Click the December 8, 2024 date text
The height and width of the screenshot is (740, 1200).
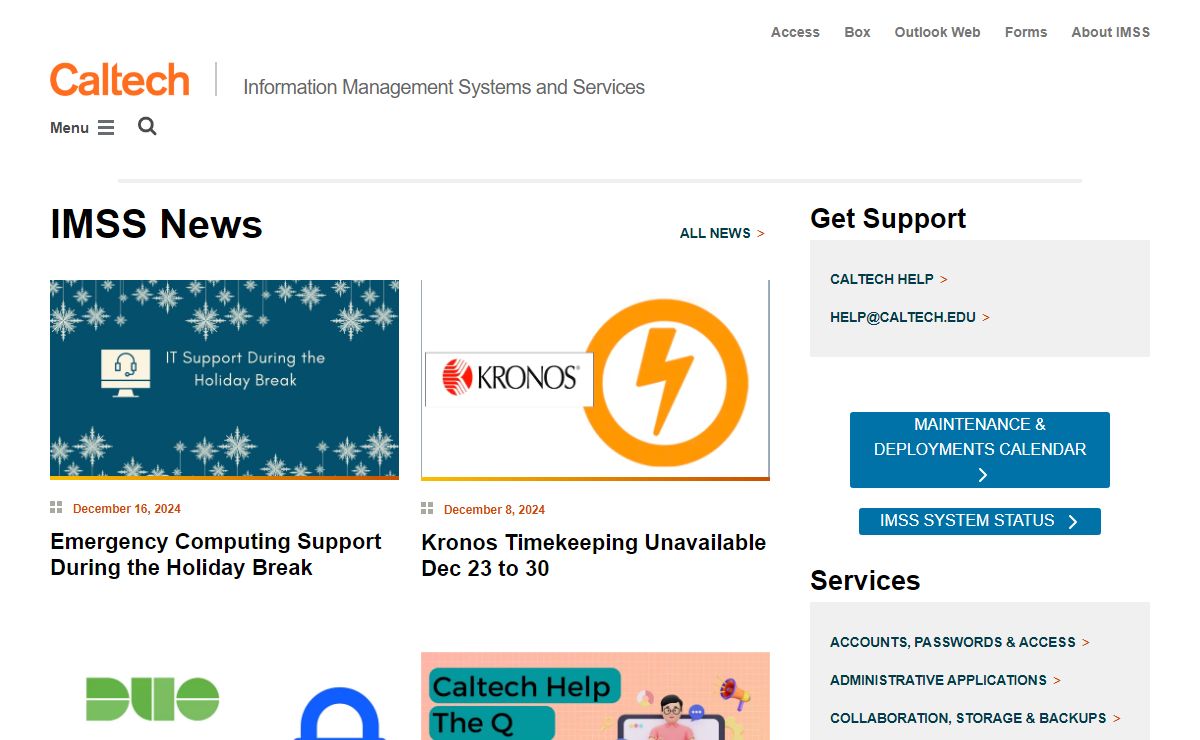[494, 510]
